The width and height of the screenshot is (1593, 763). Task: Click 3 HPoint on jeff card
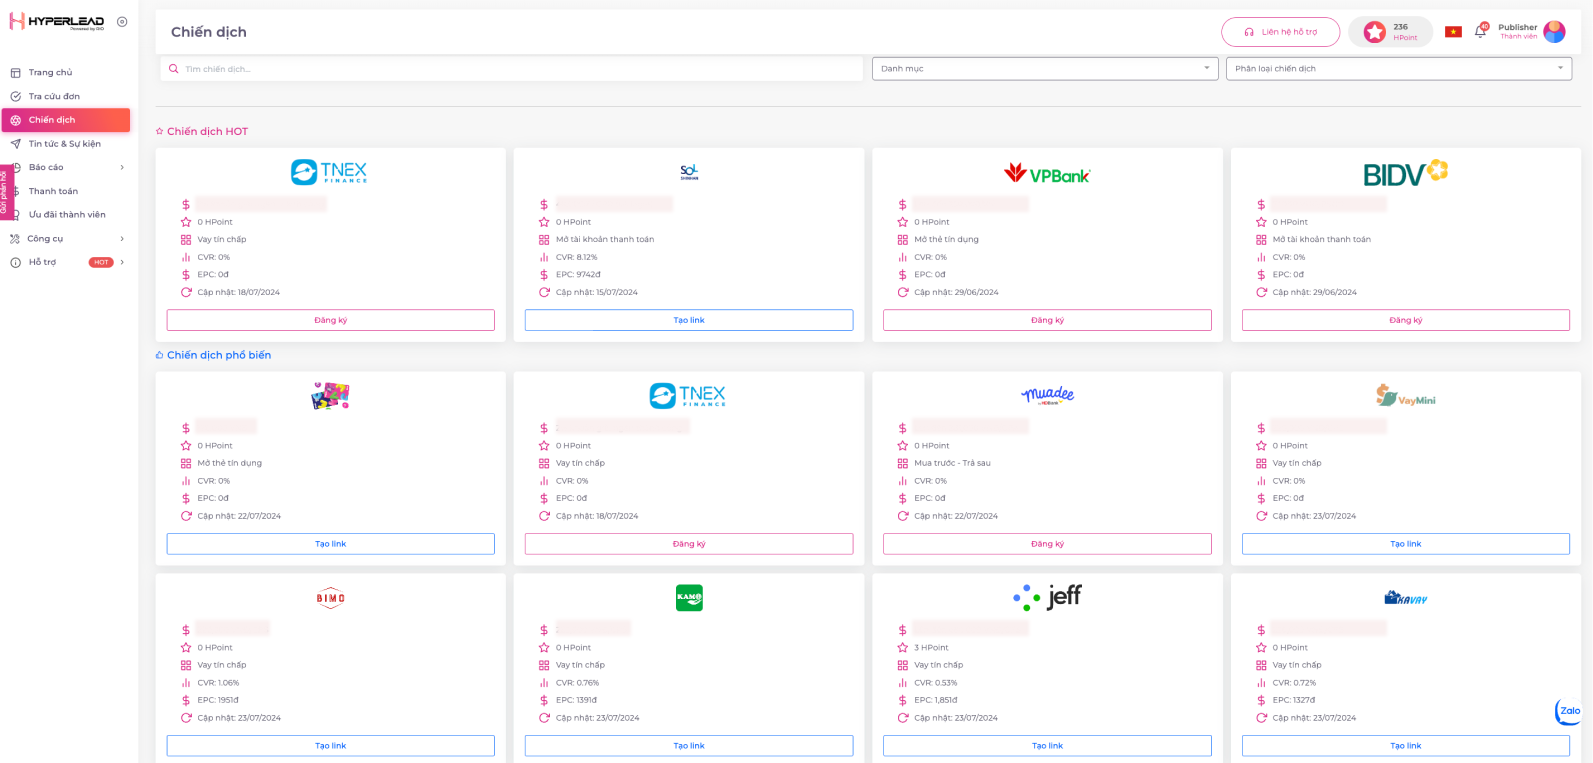(931, 648)
